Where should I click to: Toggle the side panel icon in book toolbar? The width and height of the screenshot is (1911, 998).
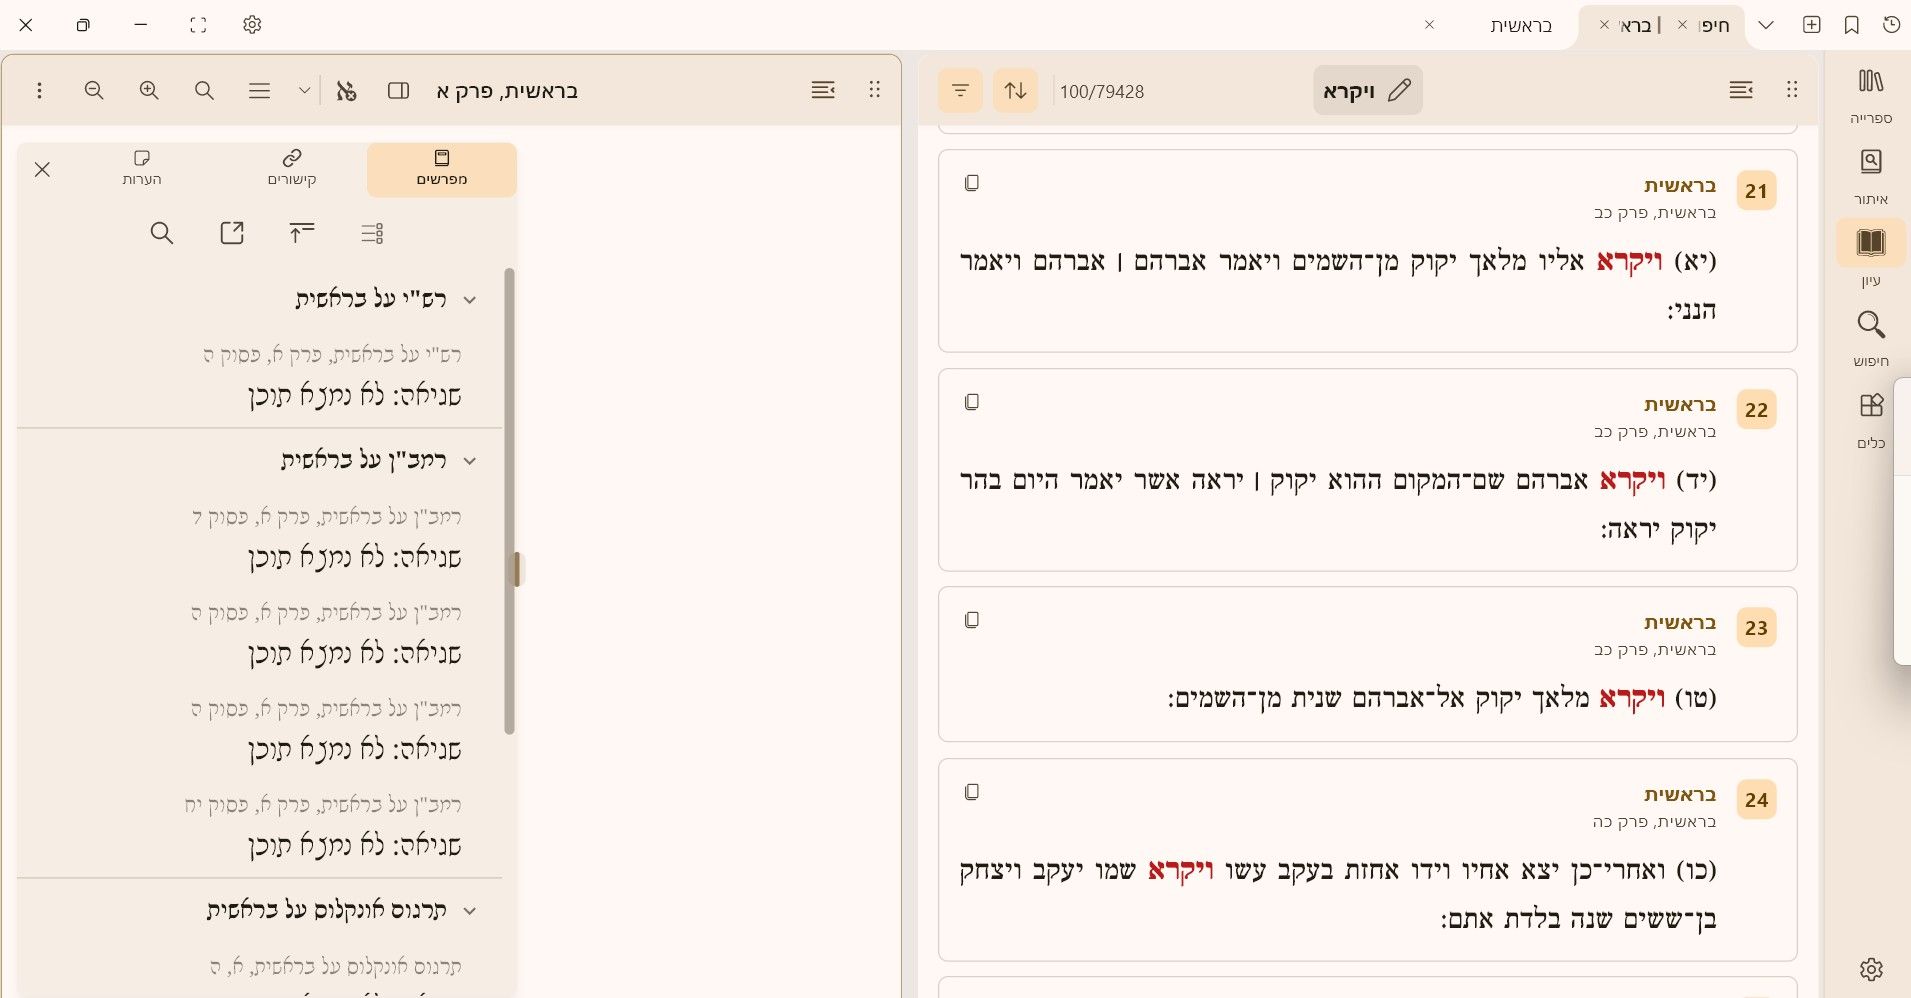click(398, 91)
